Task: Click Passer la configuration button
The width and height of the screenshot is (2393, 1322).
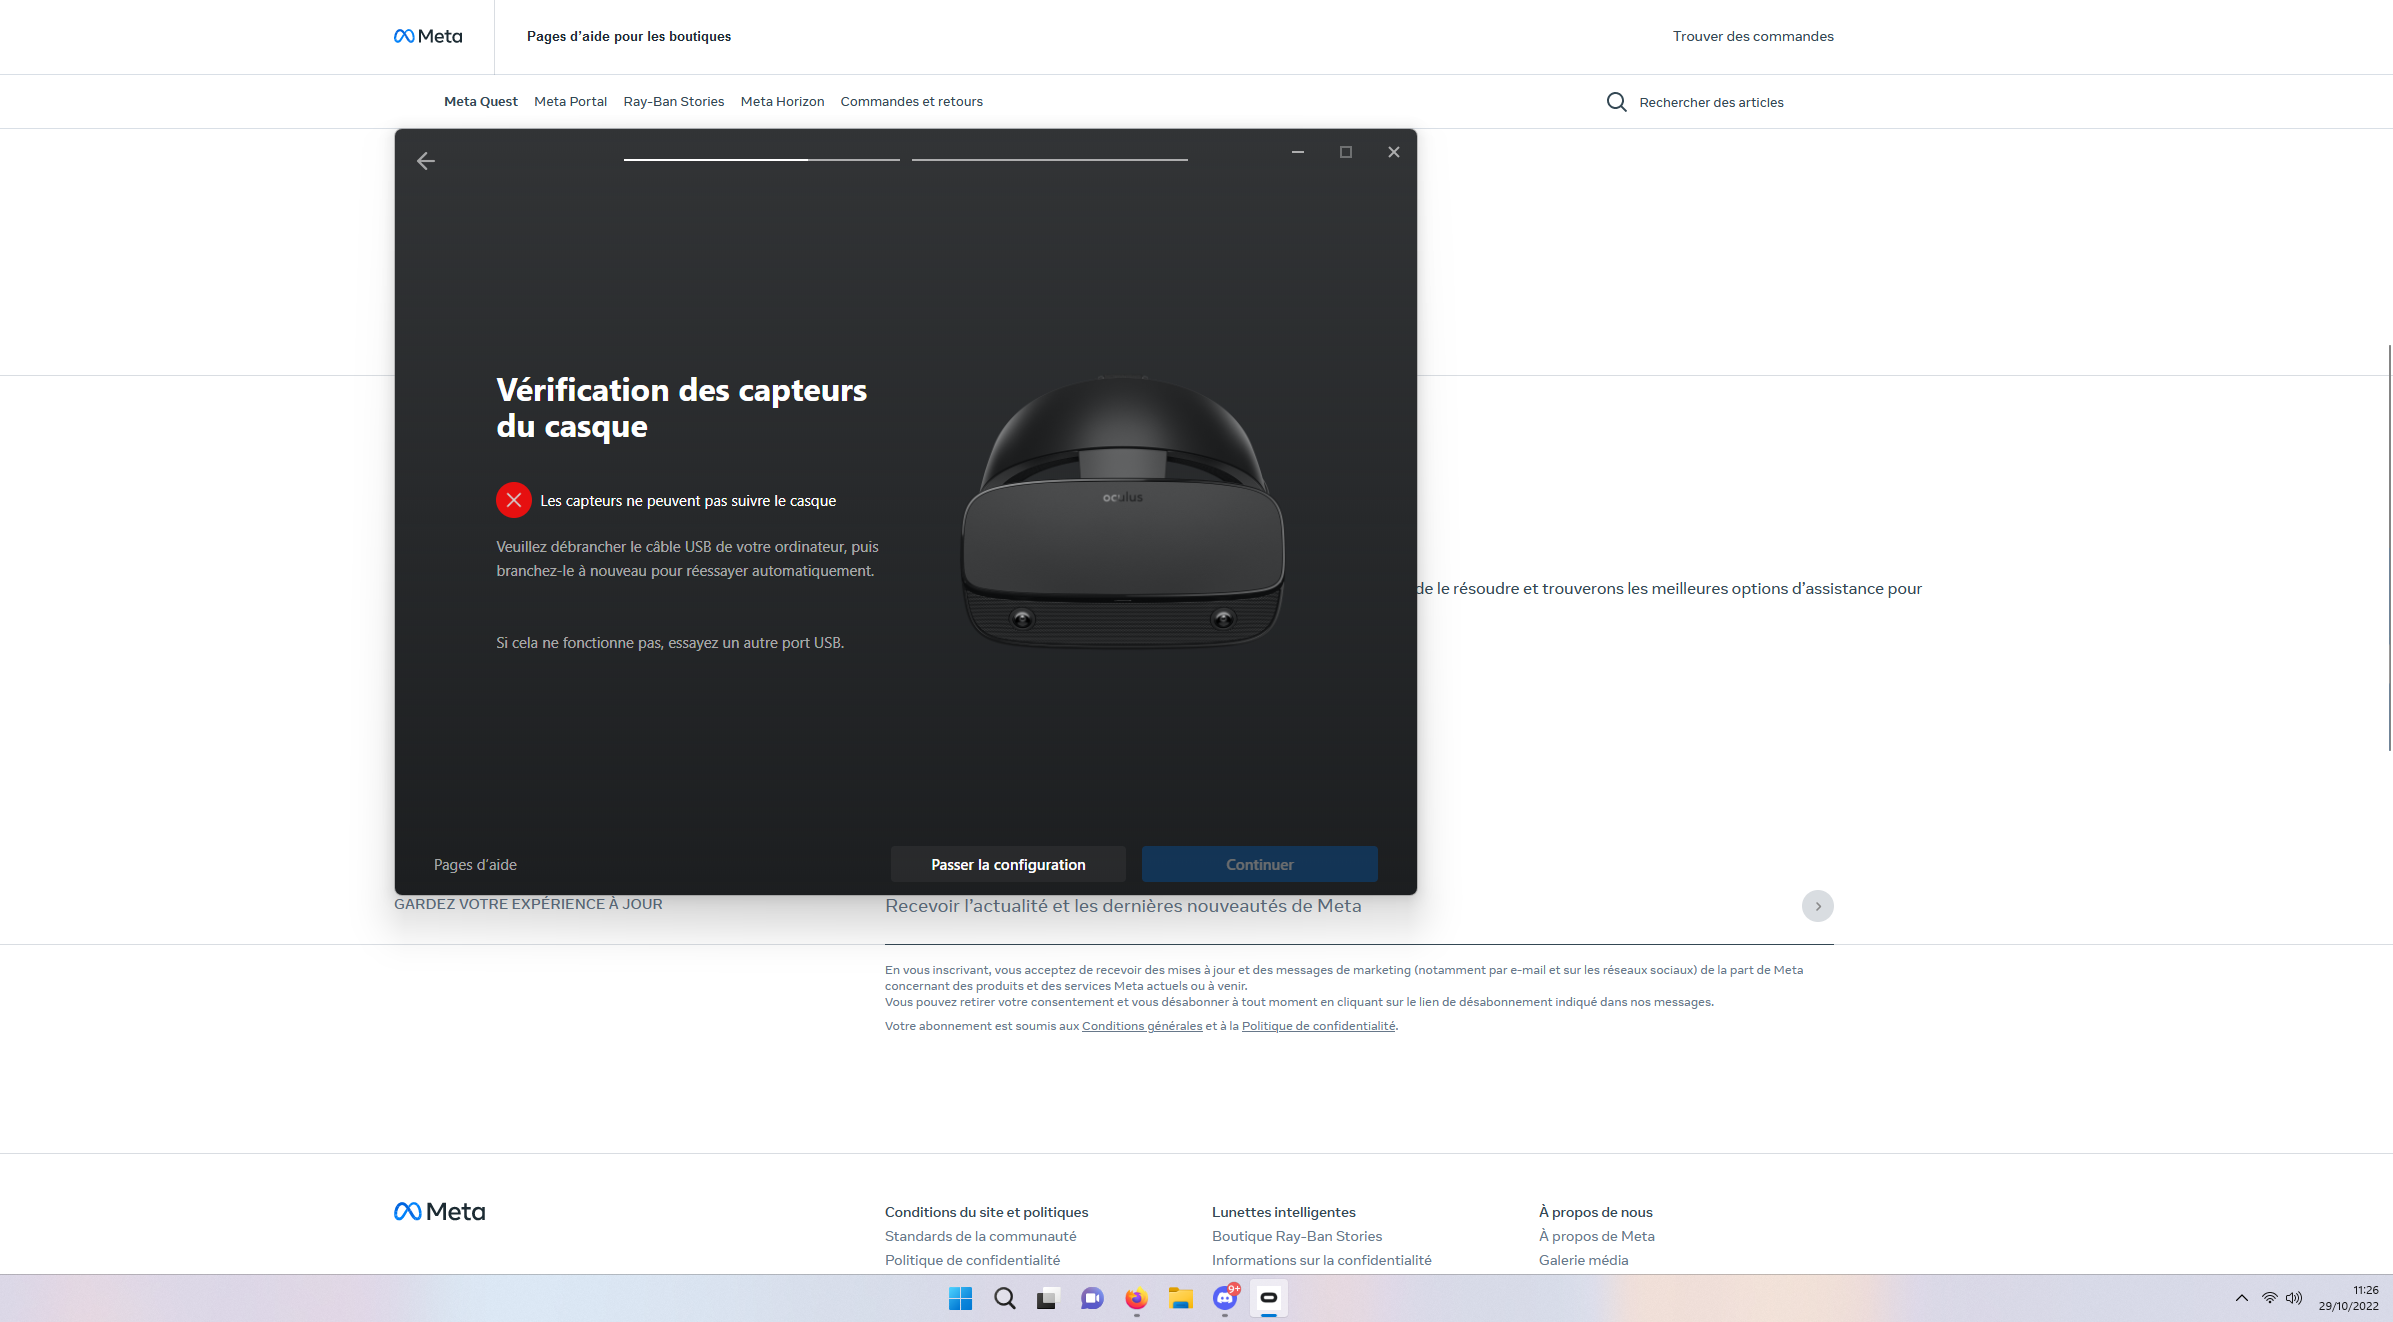Action: tap(1008, 864)
